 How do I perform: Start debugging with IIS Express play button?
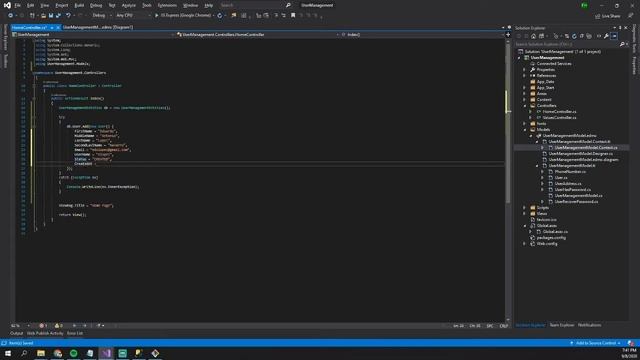click(x=156, y=16)
